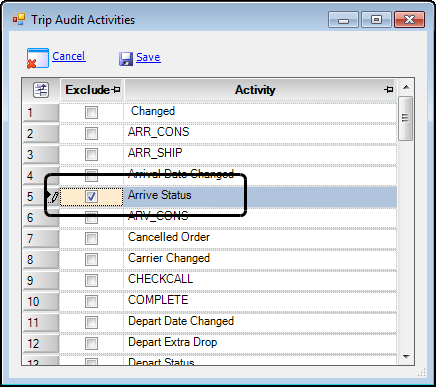Click the pin icon in Activity header

(388, 89)
